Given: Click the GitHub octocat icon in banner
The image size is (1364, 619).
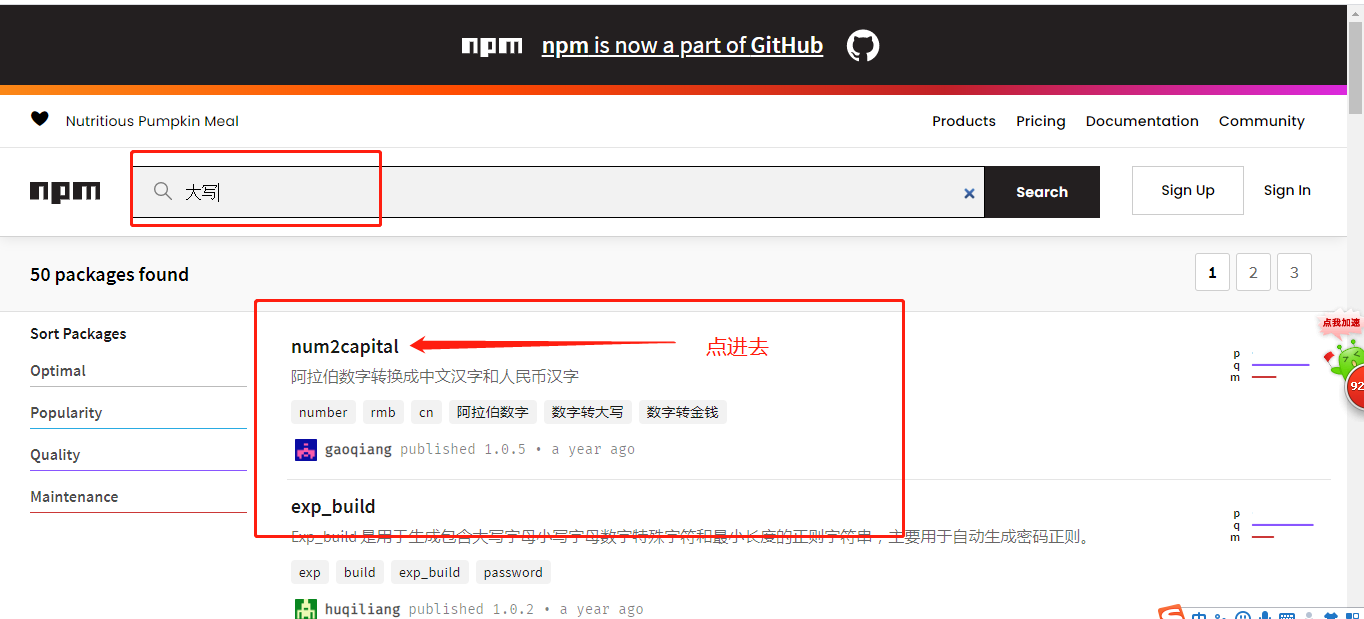Looking at the screenshot, I should (863, 45).
